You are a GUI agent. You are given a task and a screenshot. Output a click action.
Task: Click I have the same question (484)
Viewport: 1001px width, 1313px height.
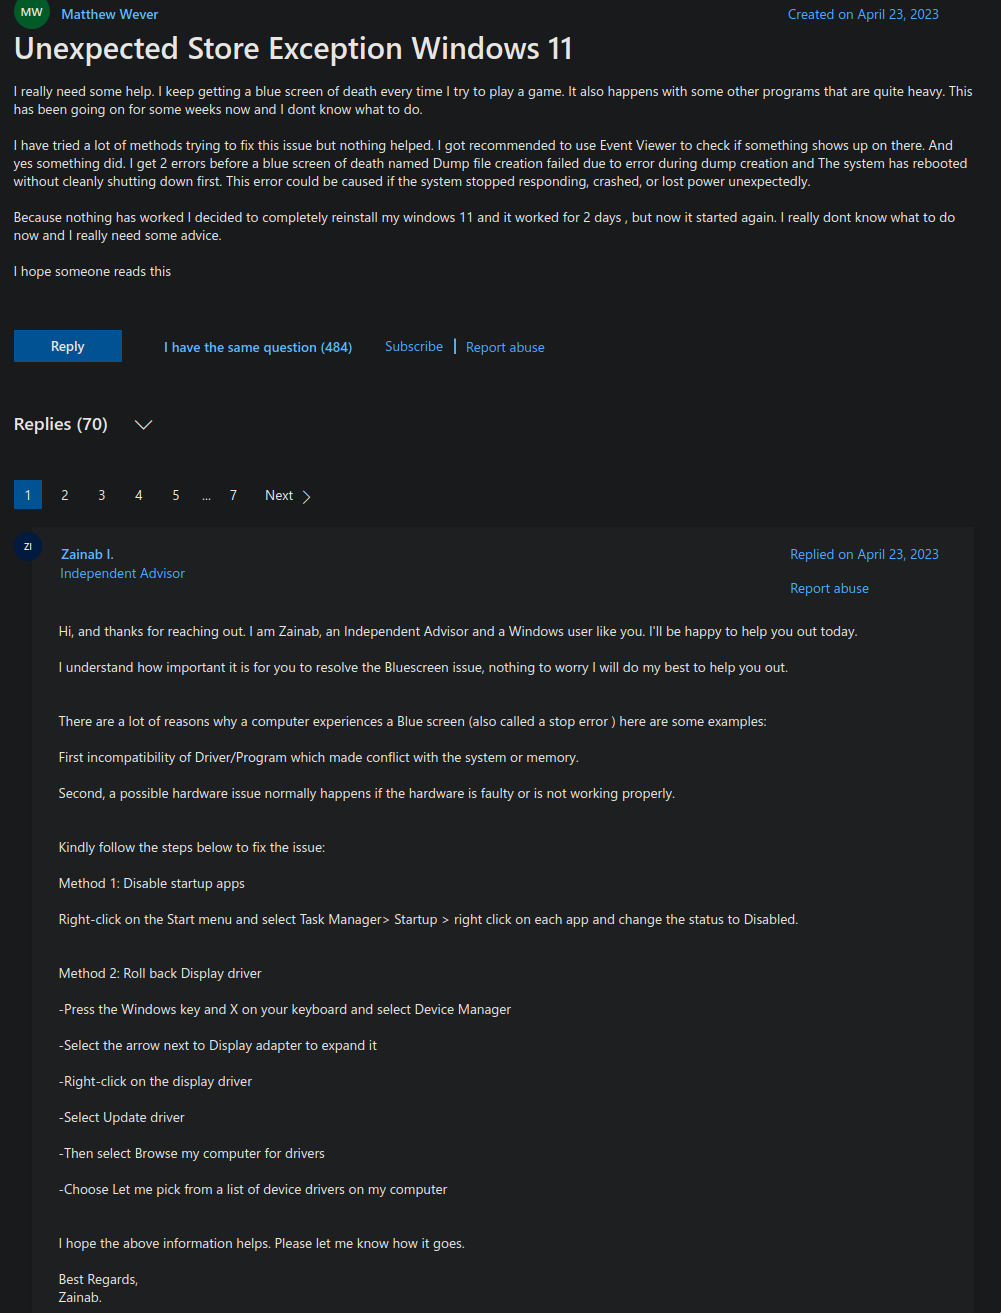[258, 347]
